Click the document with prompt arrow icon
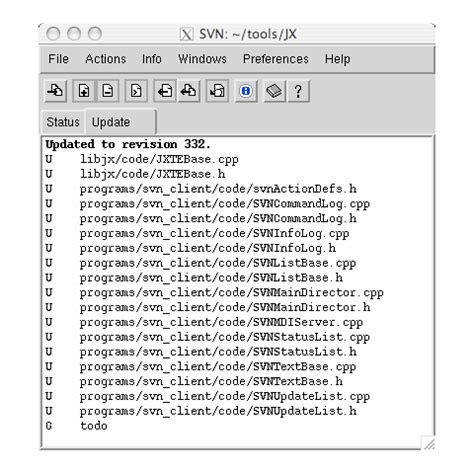Image resolution: width=474 pixels, height=474 pixels. pyautogui.click(x=136, y=91)
